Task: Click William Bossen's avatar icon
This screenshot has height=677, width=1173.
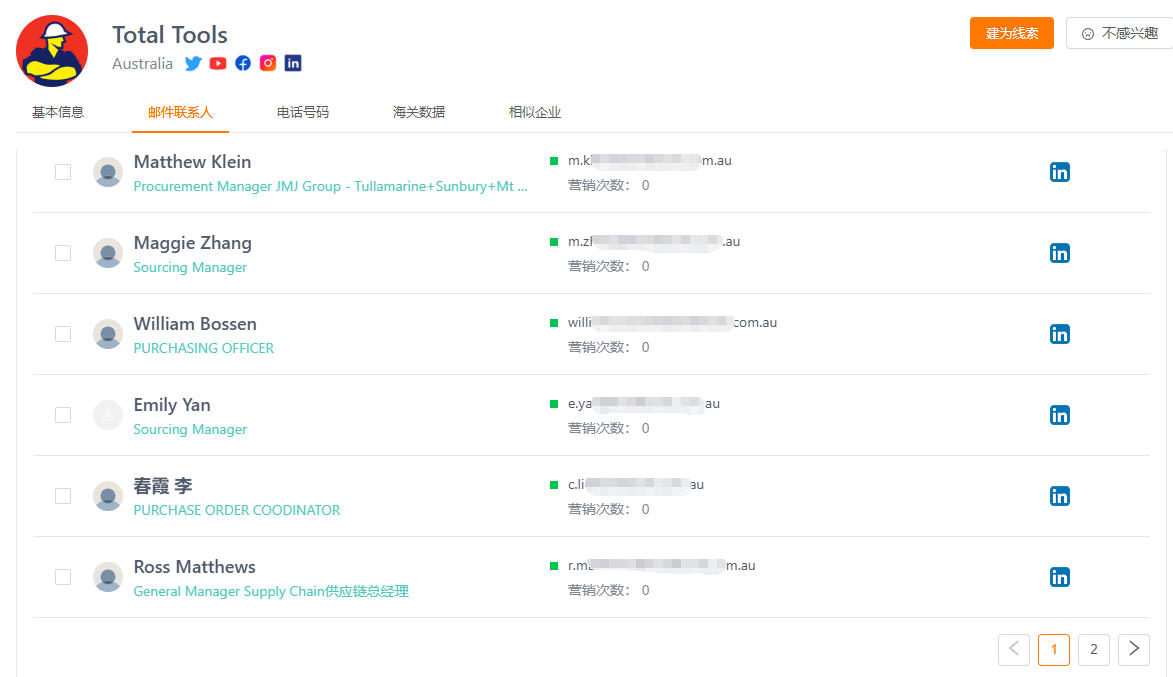Action: (108, 334)
